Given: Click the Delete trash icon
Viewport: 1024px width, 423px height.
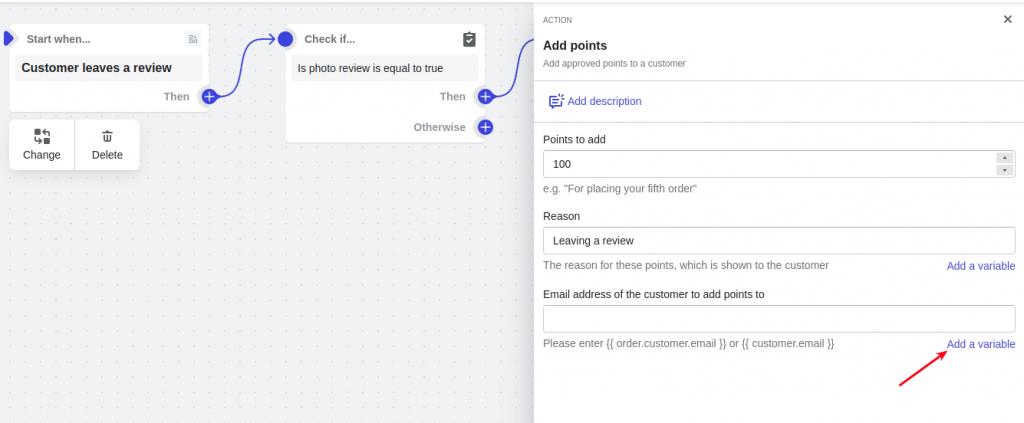Looking at the screenshot, I should click(x=107, y=136).
